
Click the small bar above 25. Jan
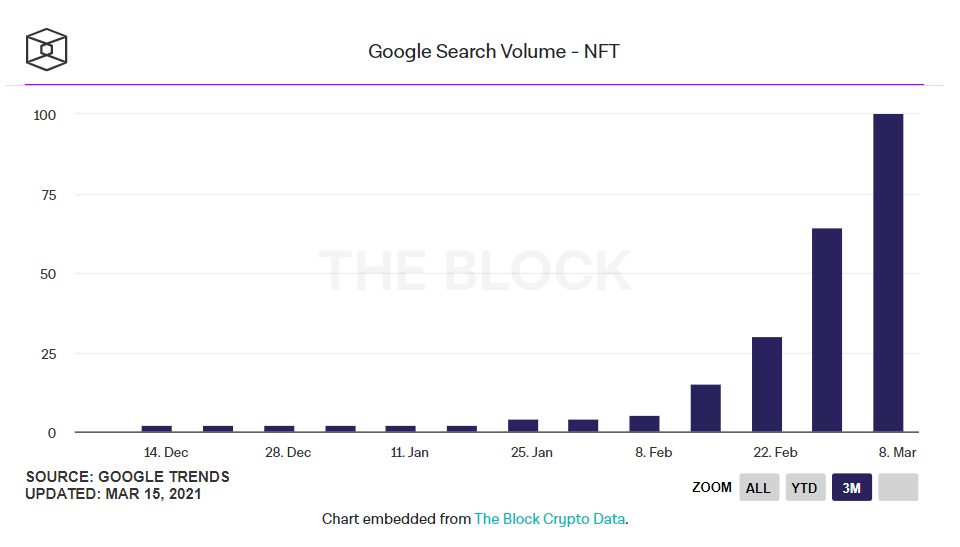tap(522, 426)
